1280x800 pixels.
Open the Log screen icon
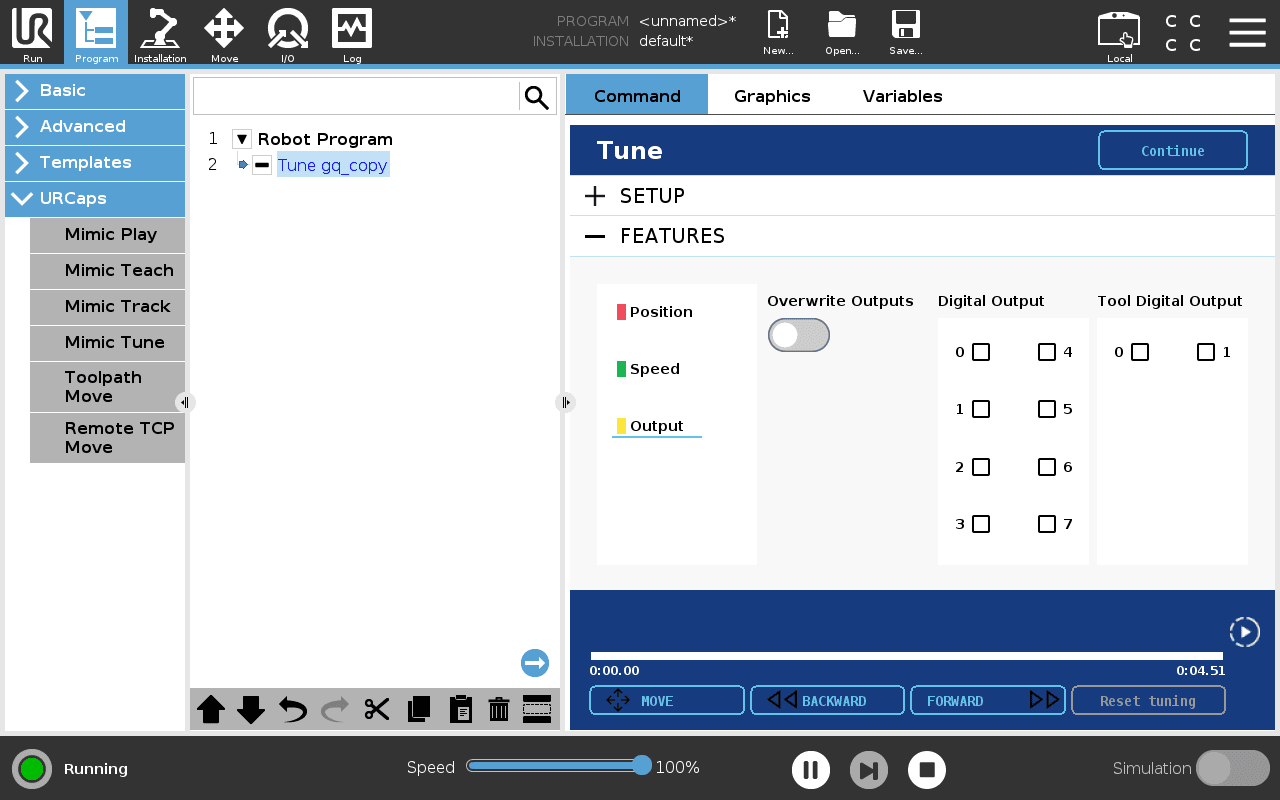point(352,33)
